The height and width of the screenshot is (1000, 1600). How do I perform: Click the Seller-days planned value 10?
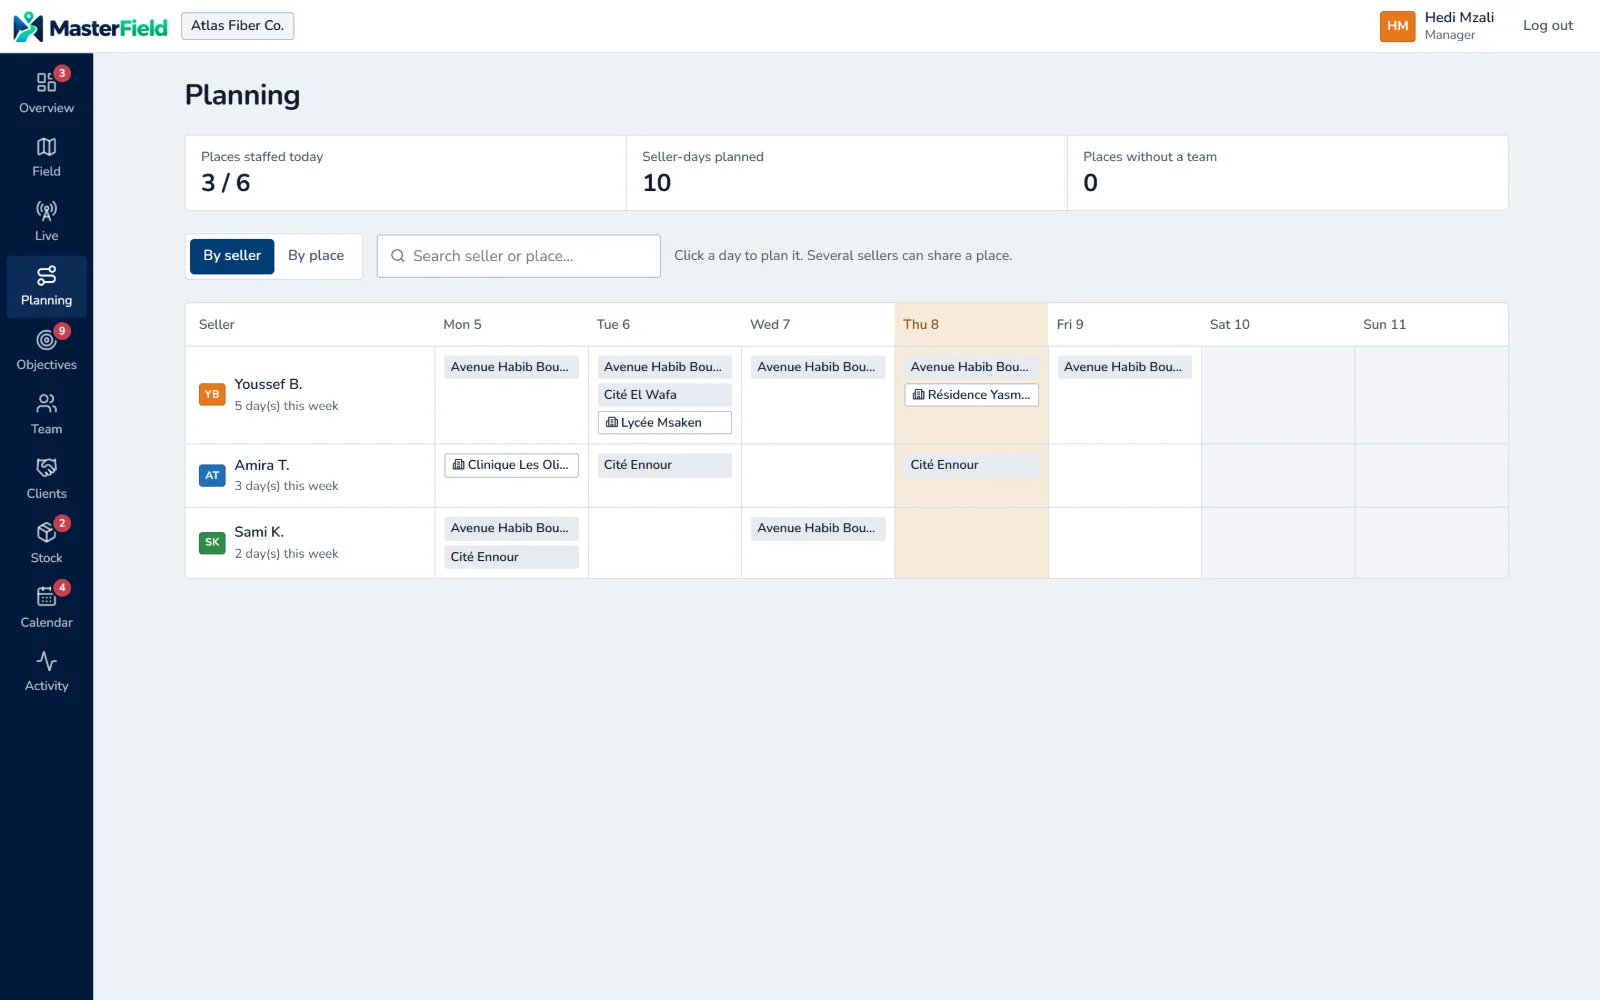pos(657,183)
